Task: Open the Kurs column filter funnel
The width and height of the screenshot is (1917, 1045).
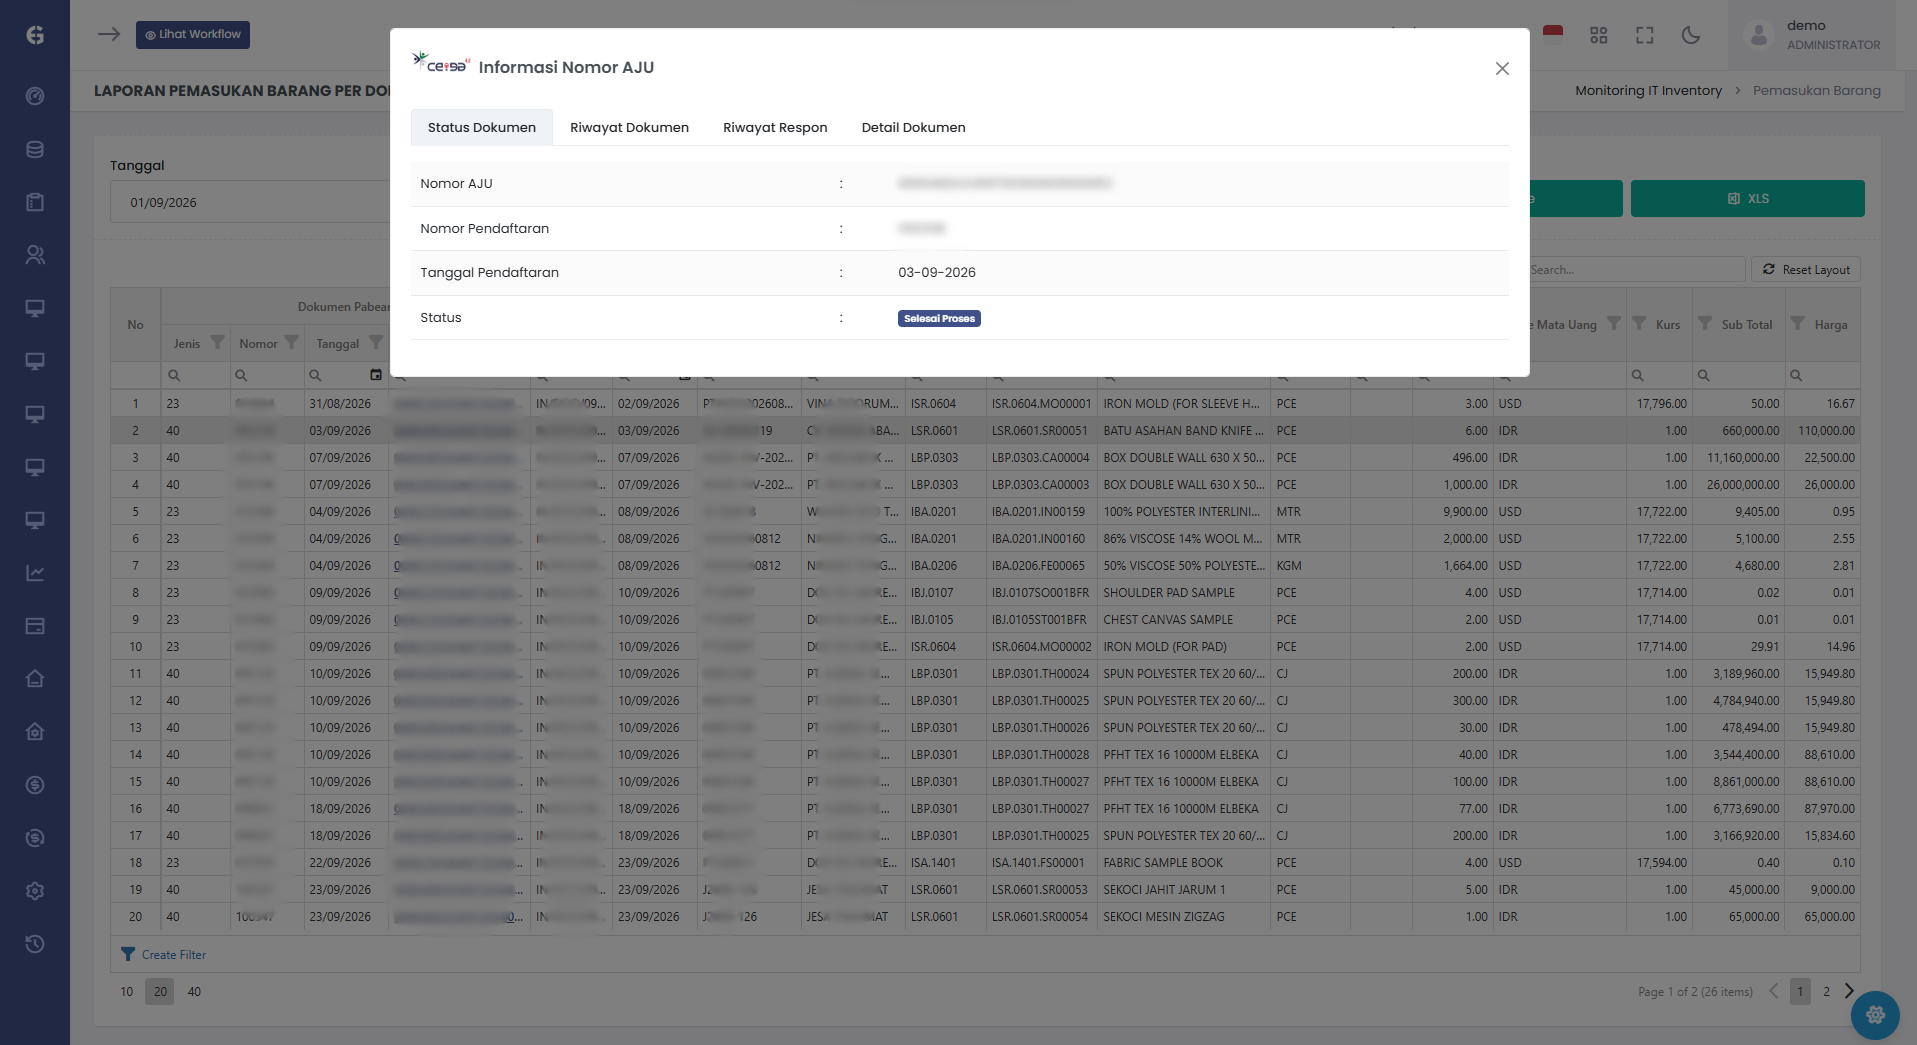Action: tap(1639, 323)
